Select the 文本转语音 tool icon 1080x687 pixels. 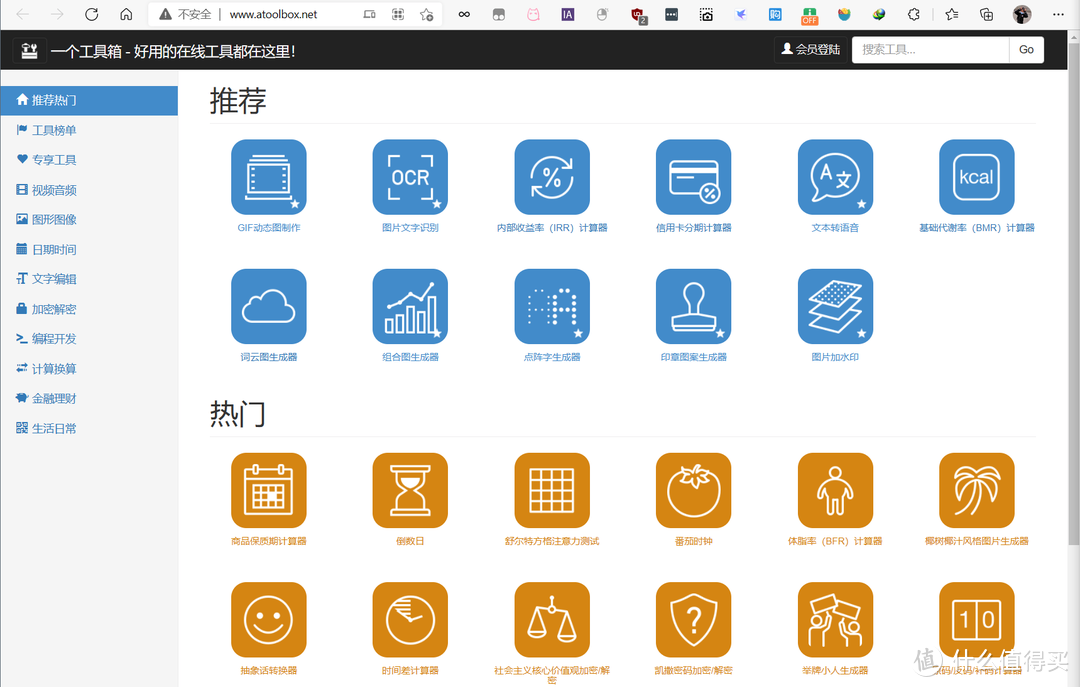(x=835, y=177)
